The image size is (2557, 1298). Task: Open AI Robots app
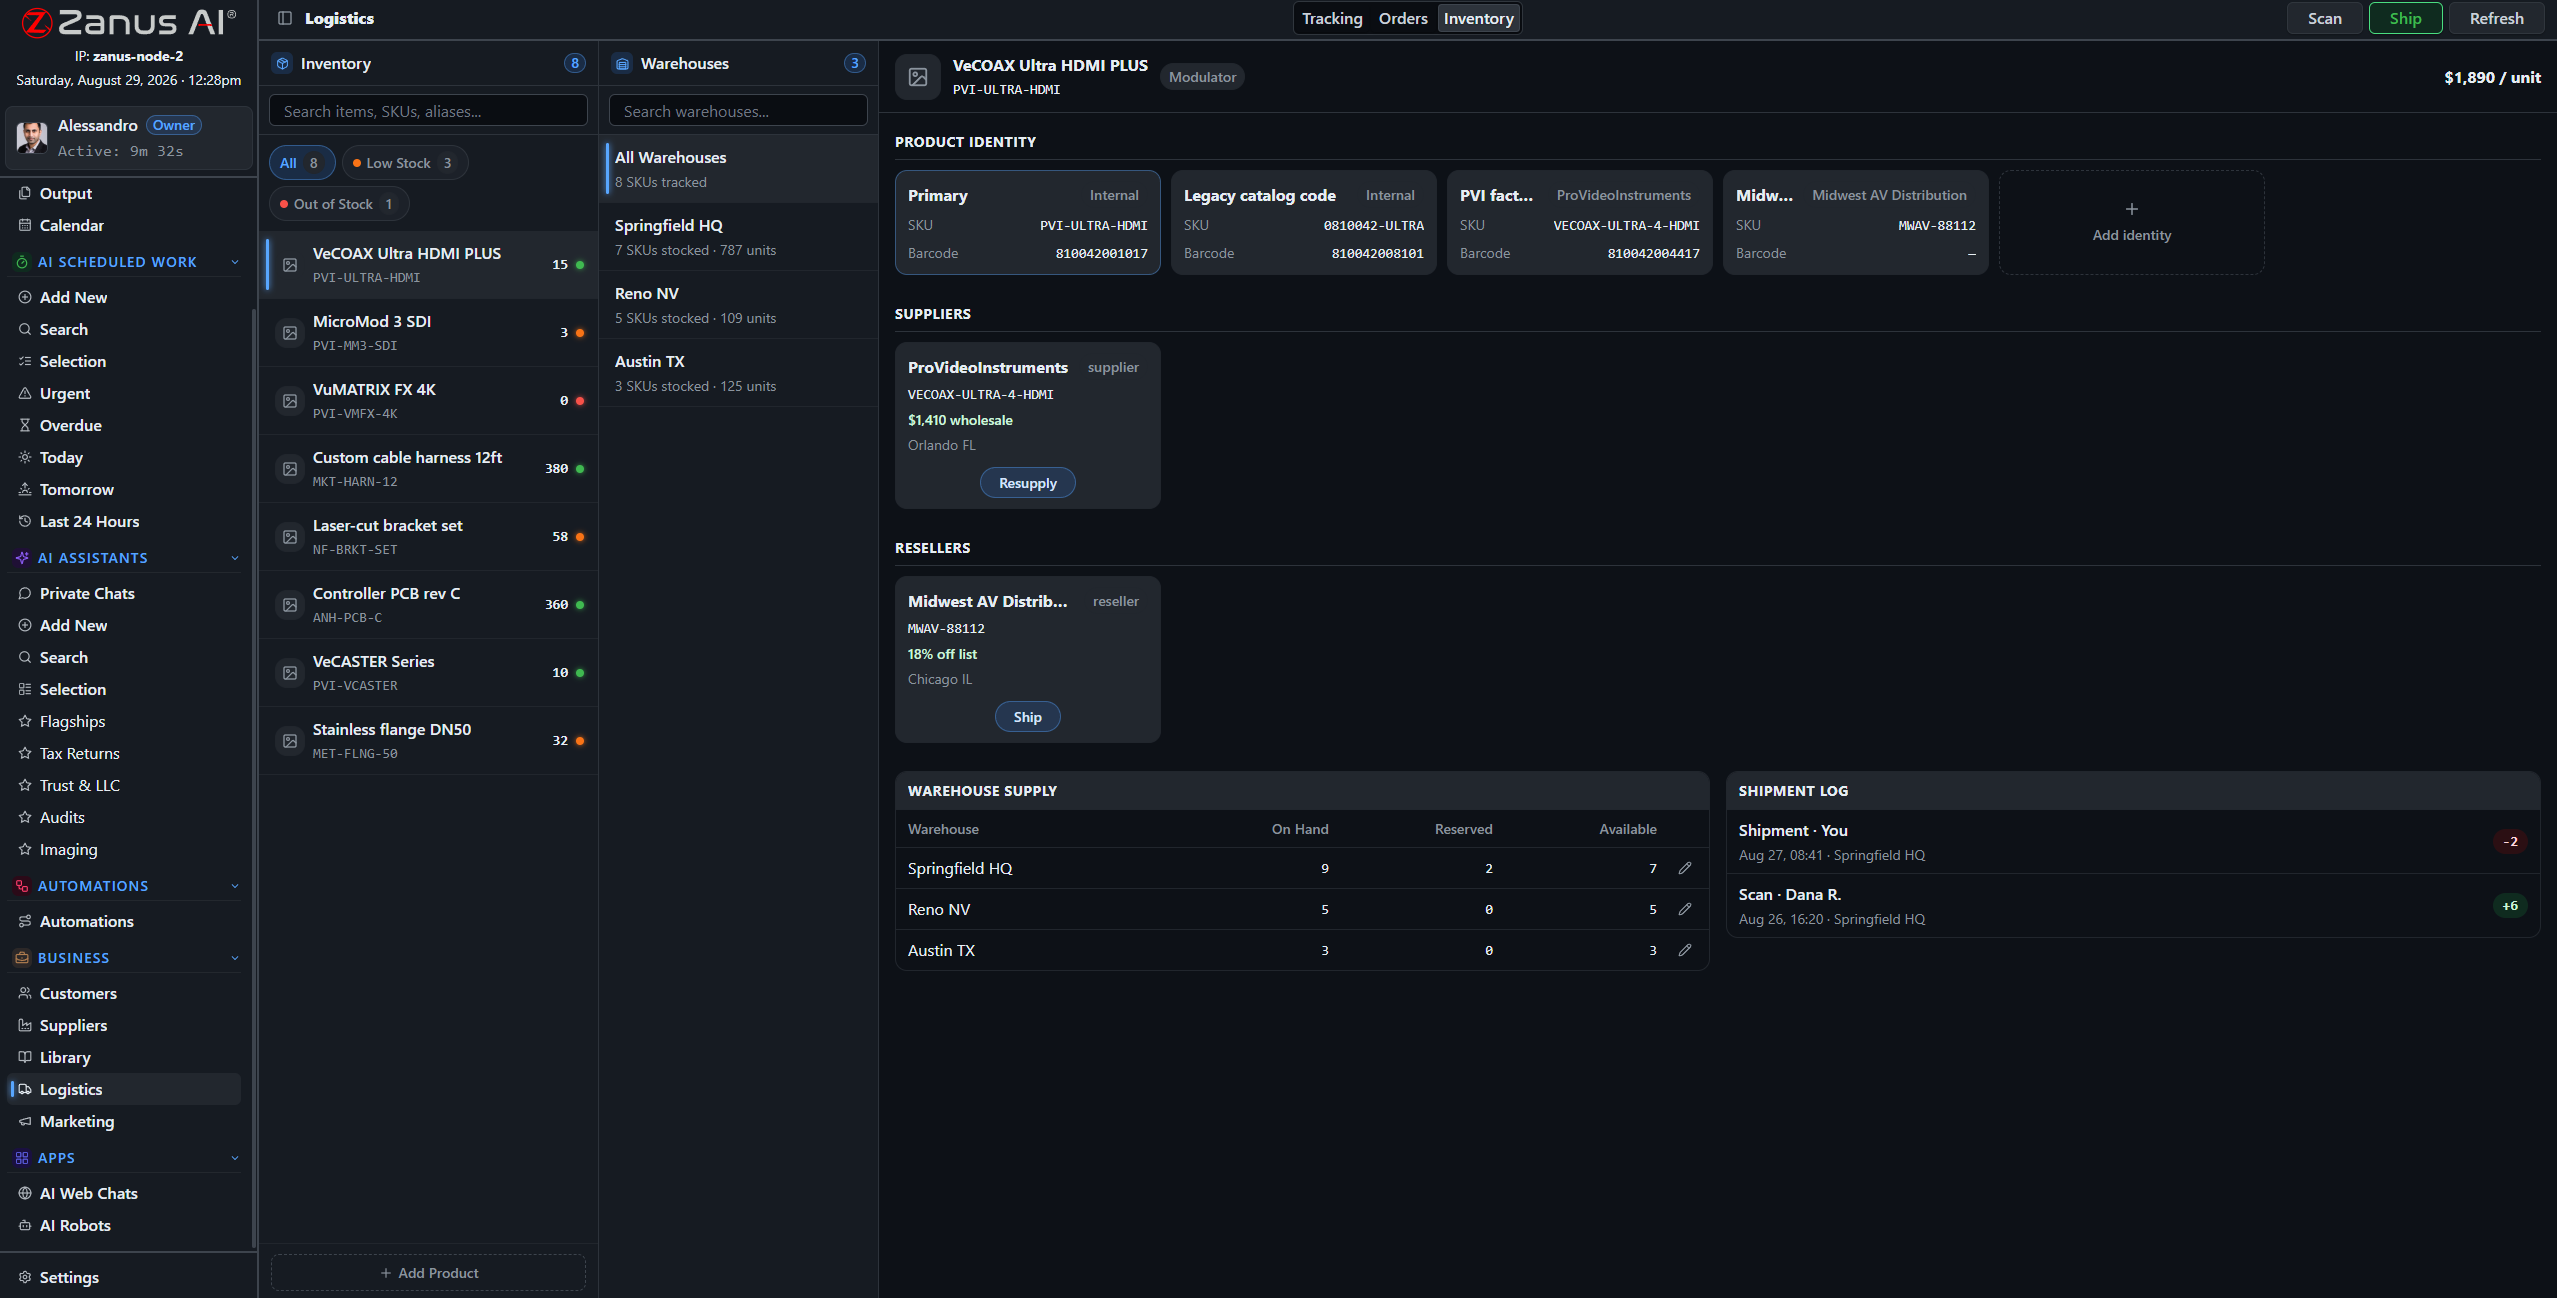[x=125, y=1225]
